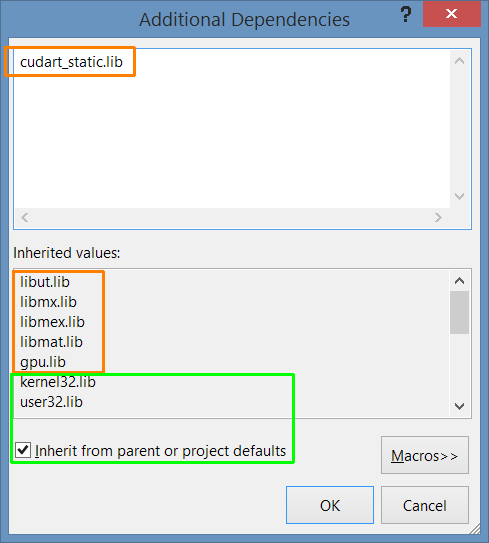Click up arrow of Inherited values scrollbar
This screenshot has height=543, width=489.
point(460,281)
